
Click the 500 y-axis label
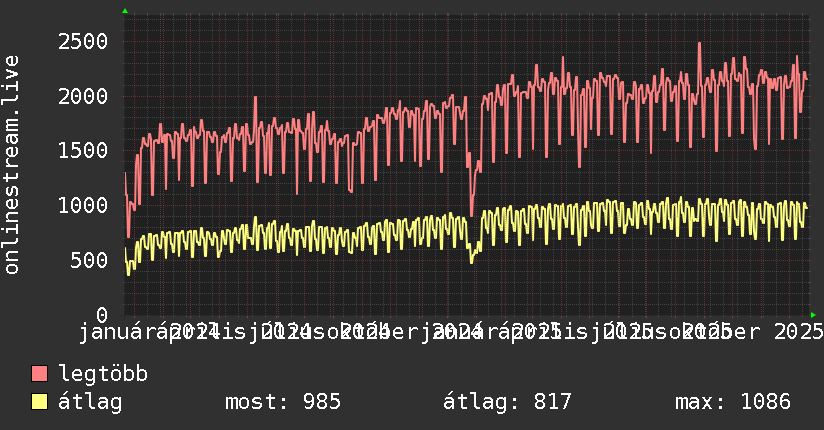click(89, 260)
